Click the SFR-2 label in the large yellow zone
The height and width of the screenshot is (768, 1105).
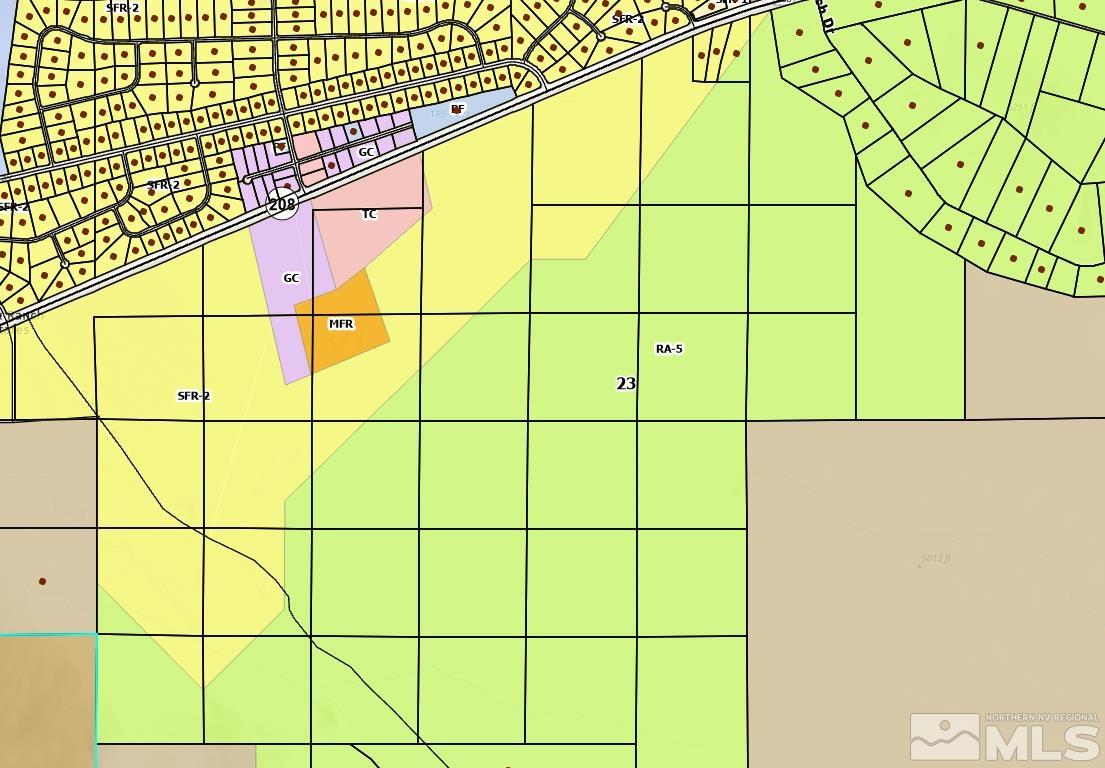coord(193,396)
